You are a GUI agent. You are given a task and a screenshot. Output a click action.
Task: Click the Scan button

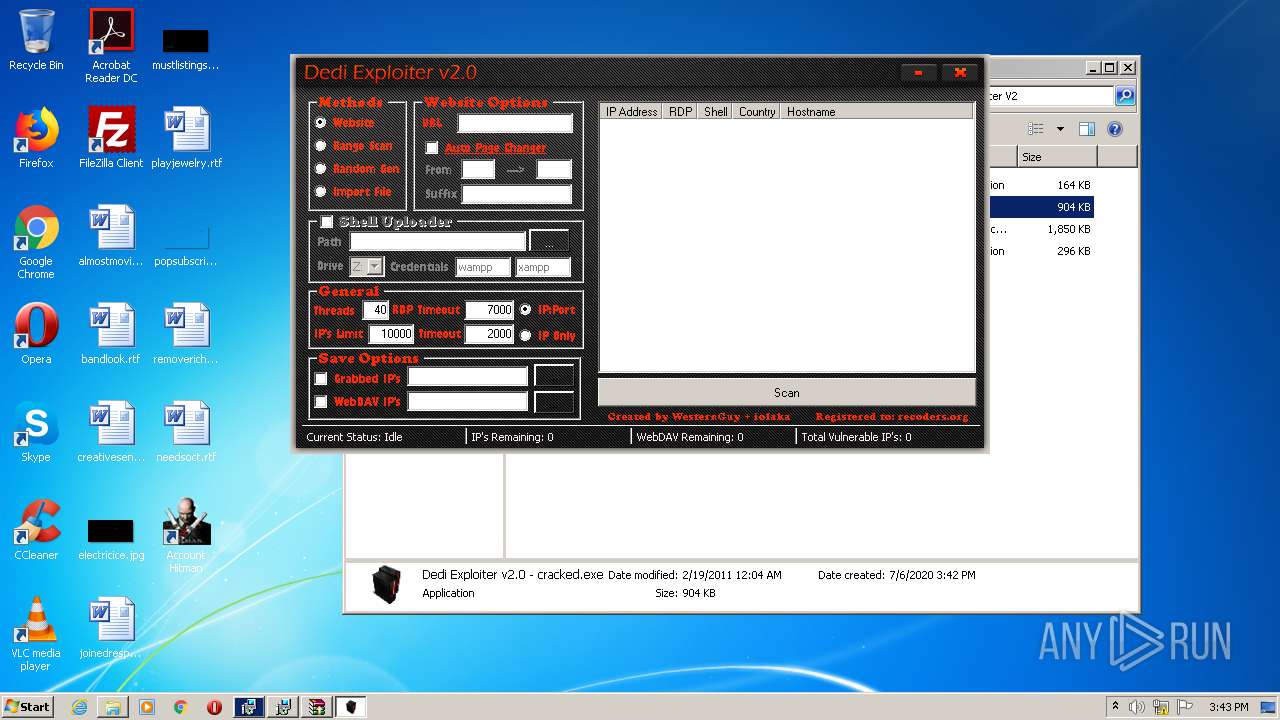point(787,393)
